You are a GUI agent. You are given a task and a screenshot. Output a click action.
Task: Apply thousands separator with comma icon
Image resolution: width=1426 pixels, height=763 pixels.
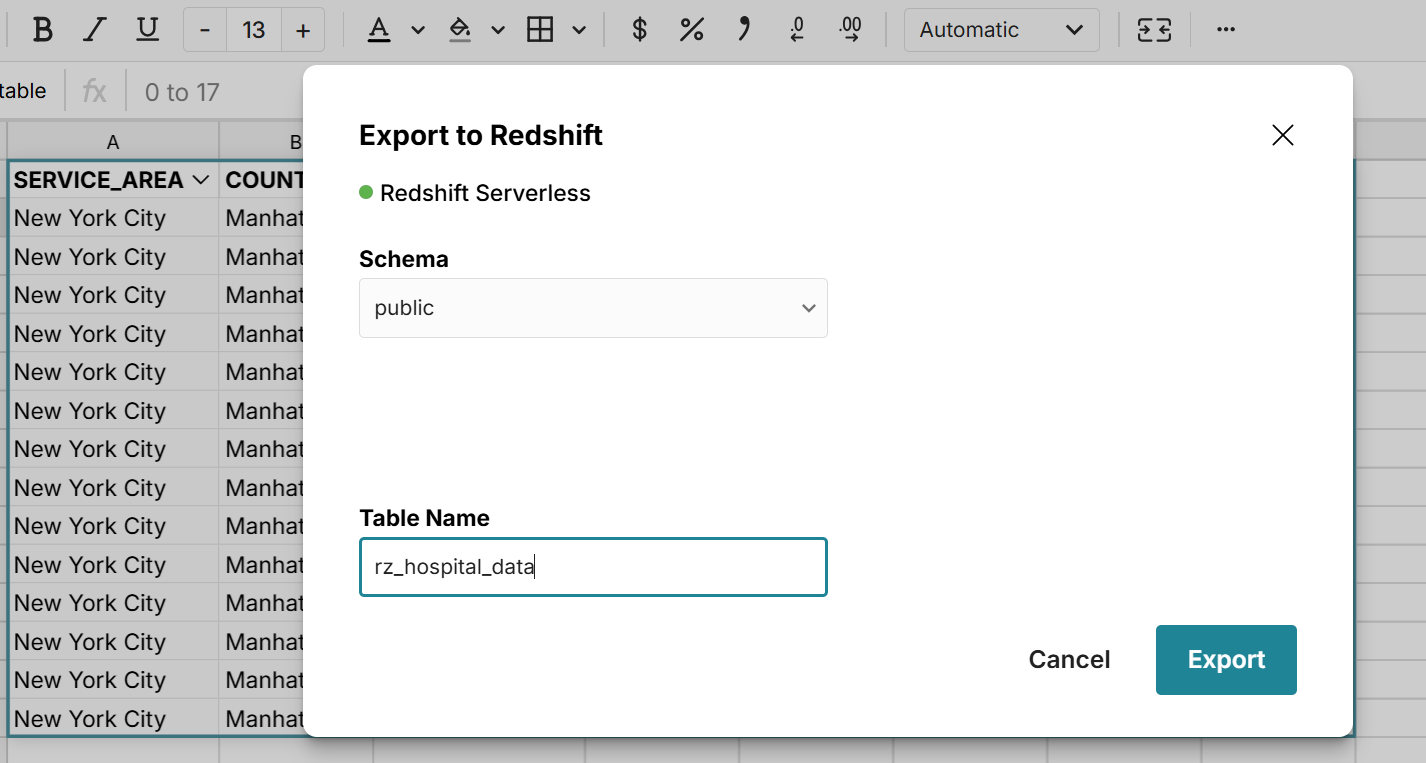743,30
